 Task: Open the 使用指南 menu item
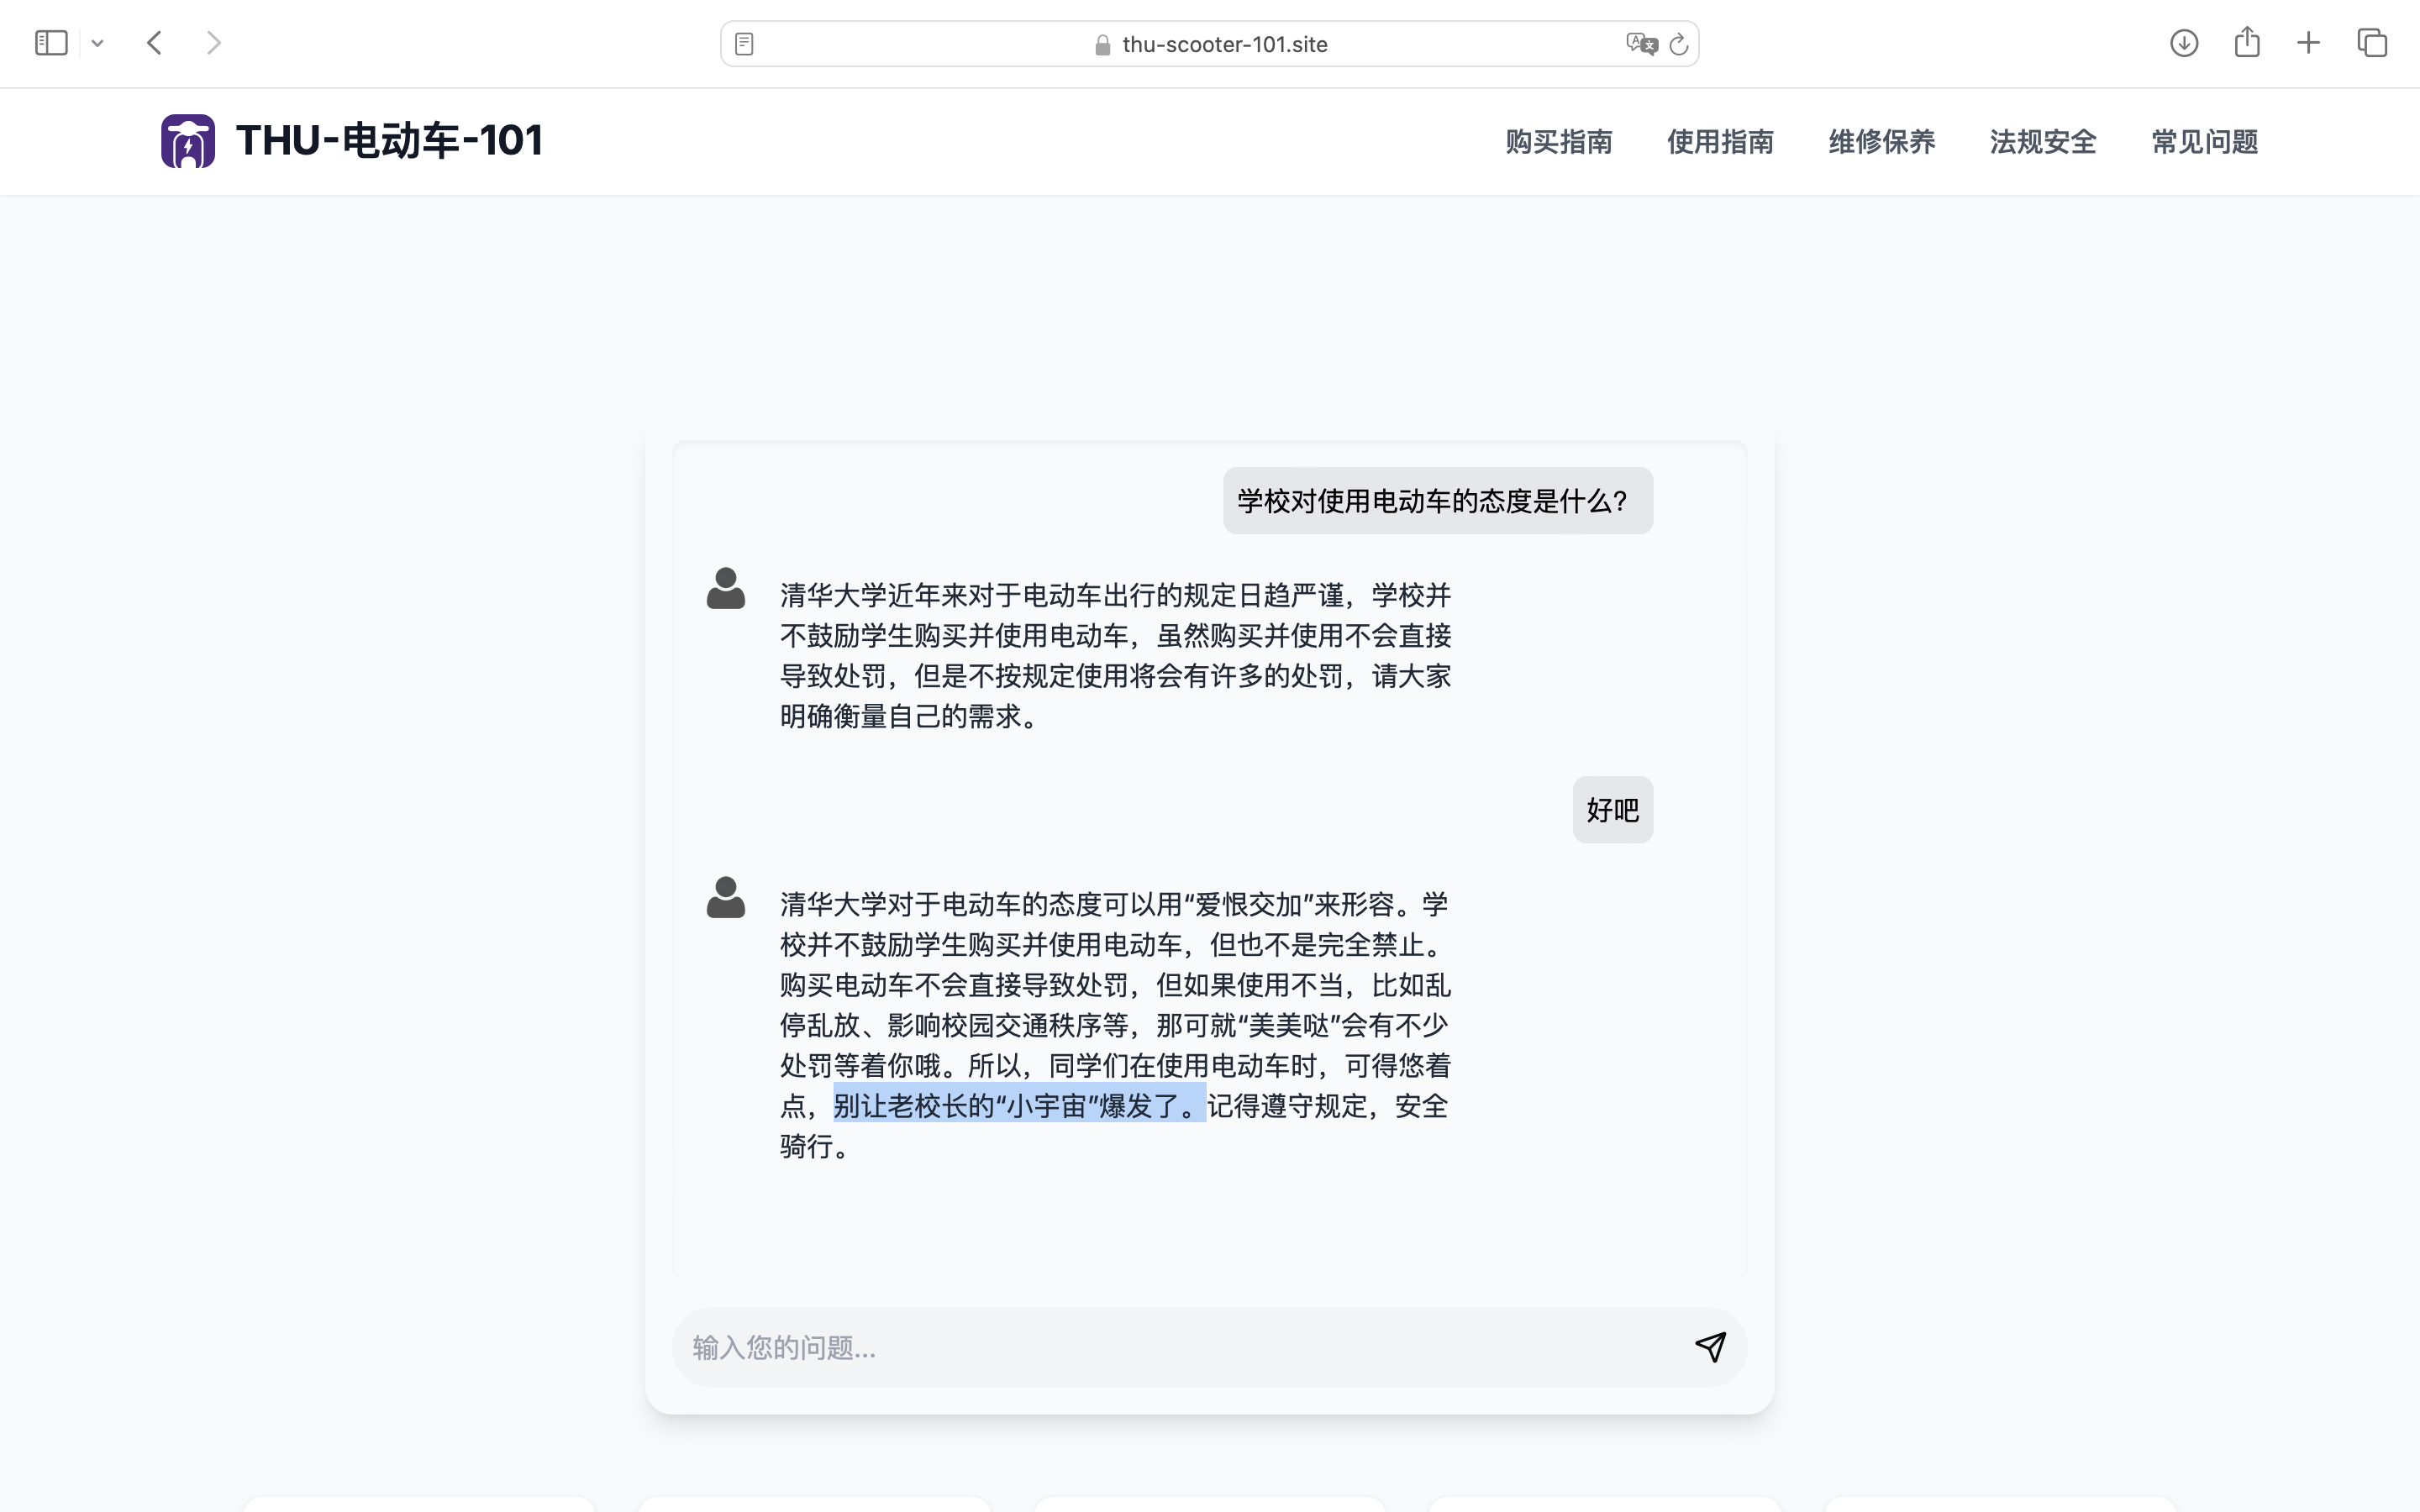click(1720, 142)
